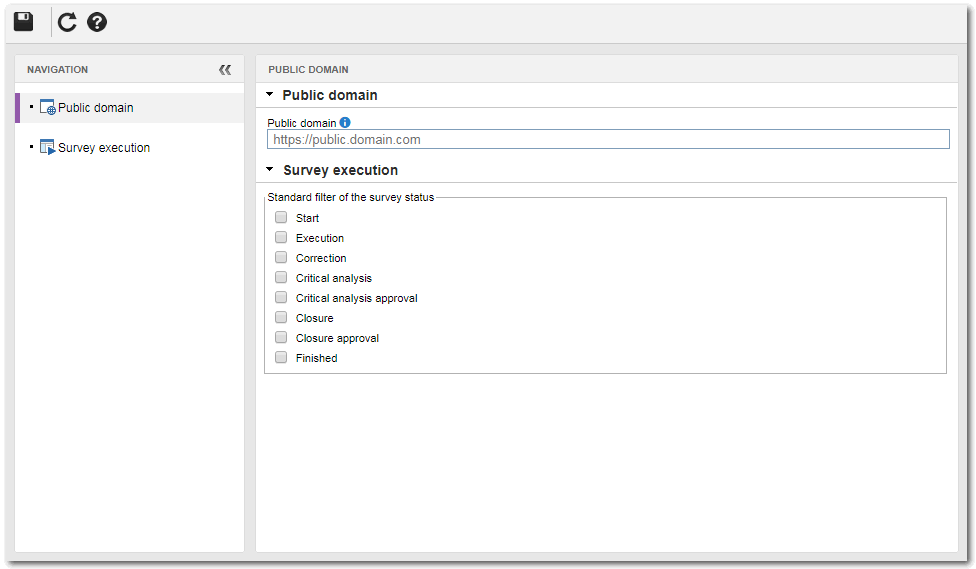The image size is (976, 569).
Task: Select Survey execution in the navigation list
Action: pos(104,148)
